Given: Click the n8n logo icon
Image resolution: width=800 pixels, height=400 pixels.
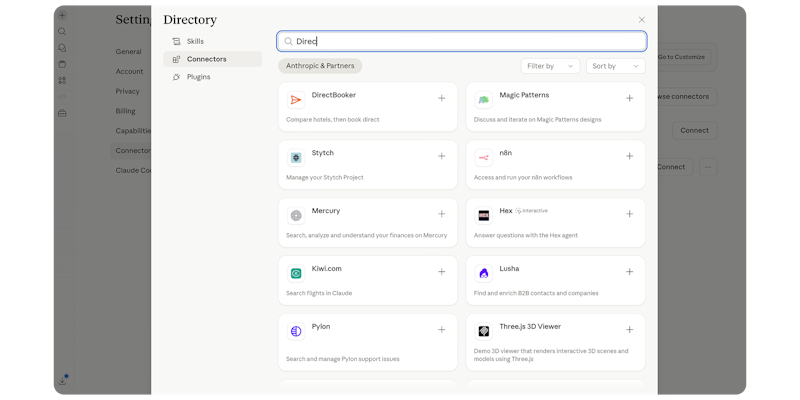Looking at the screenshot, I should pos(484,158).
